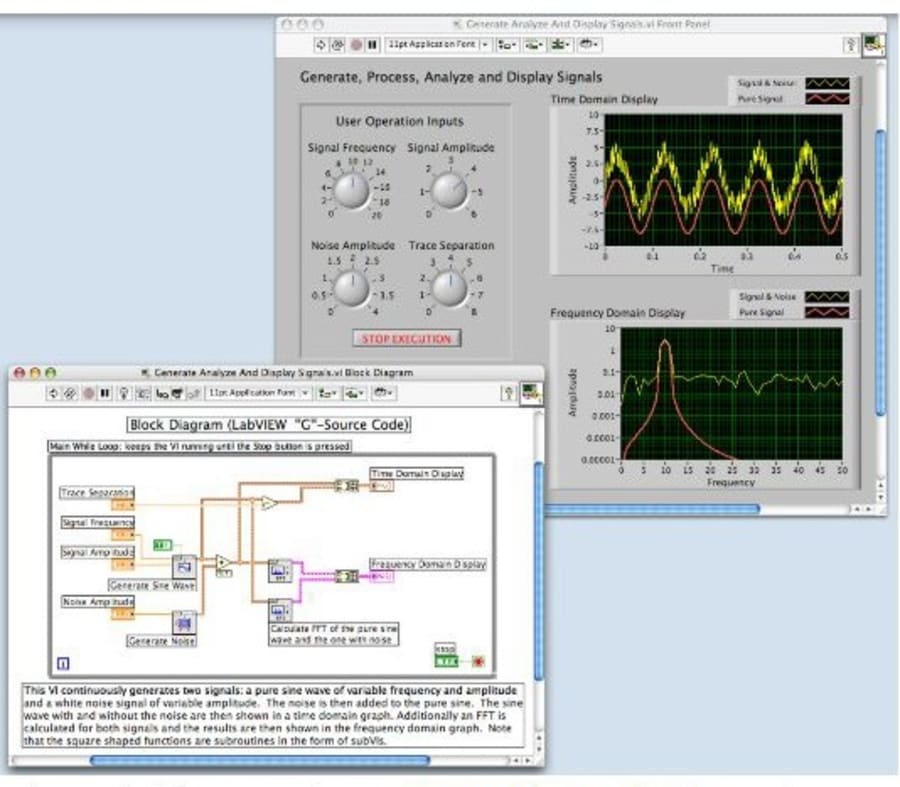Click Context Help button in Front Panel toolbar
The height and width of the screenshot is (787, 900).
(x=851, y=45)
